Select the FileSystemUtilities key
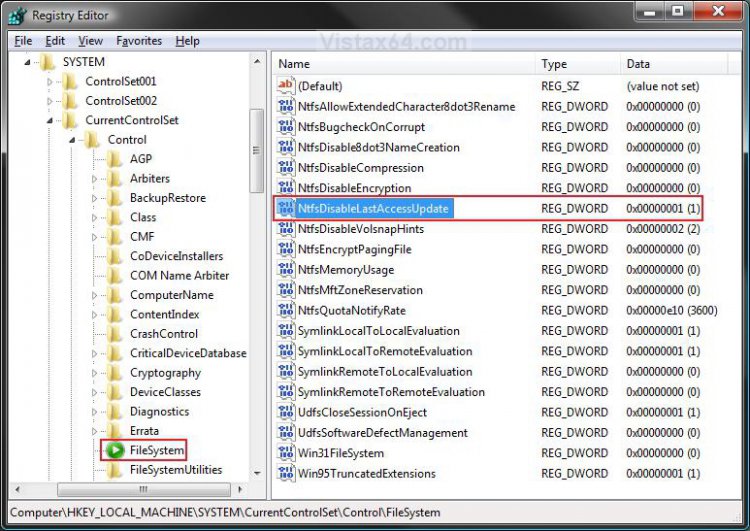 click(175, 470)
